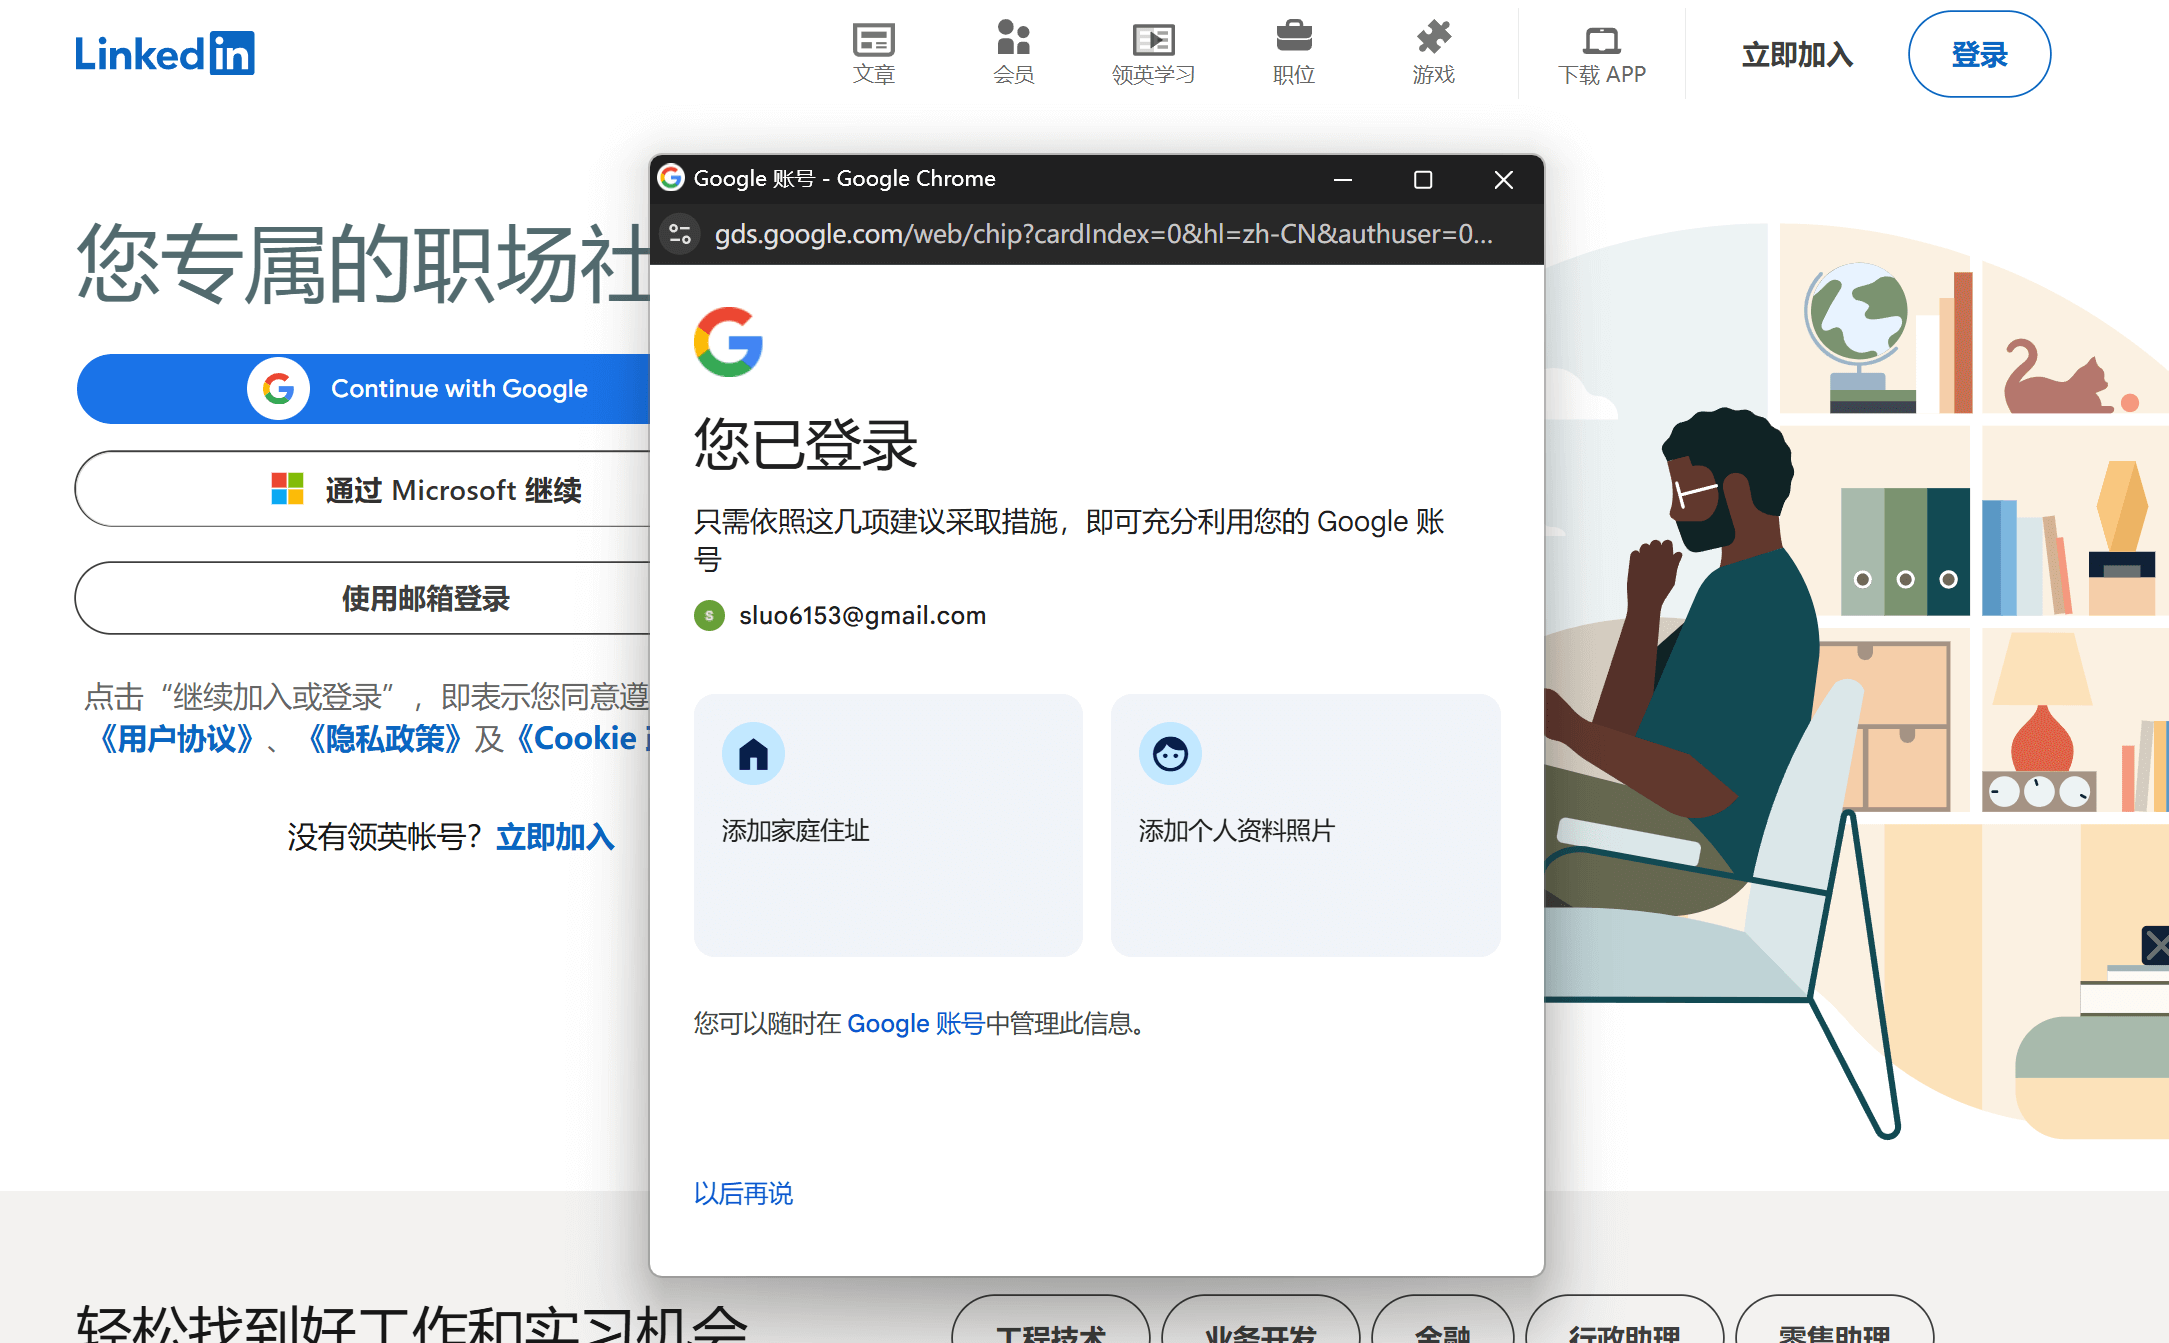Click 以后再说 link in Google popup

743,1193
